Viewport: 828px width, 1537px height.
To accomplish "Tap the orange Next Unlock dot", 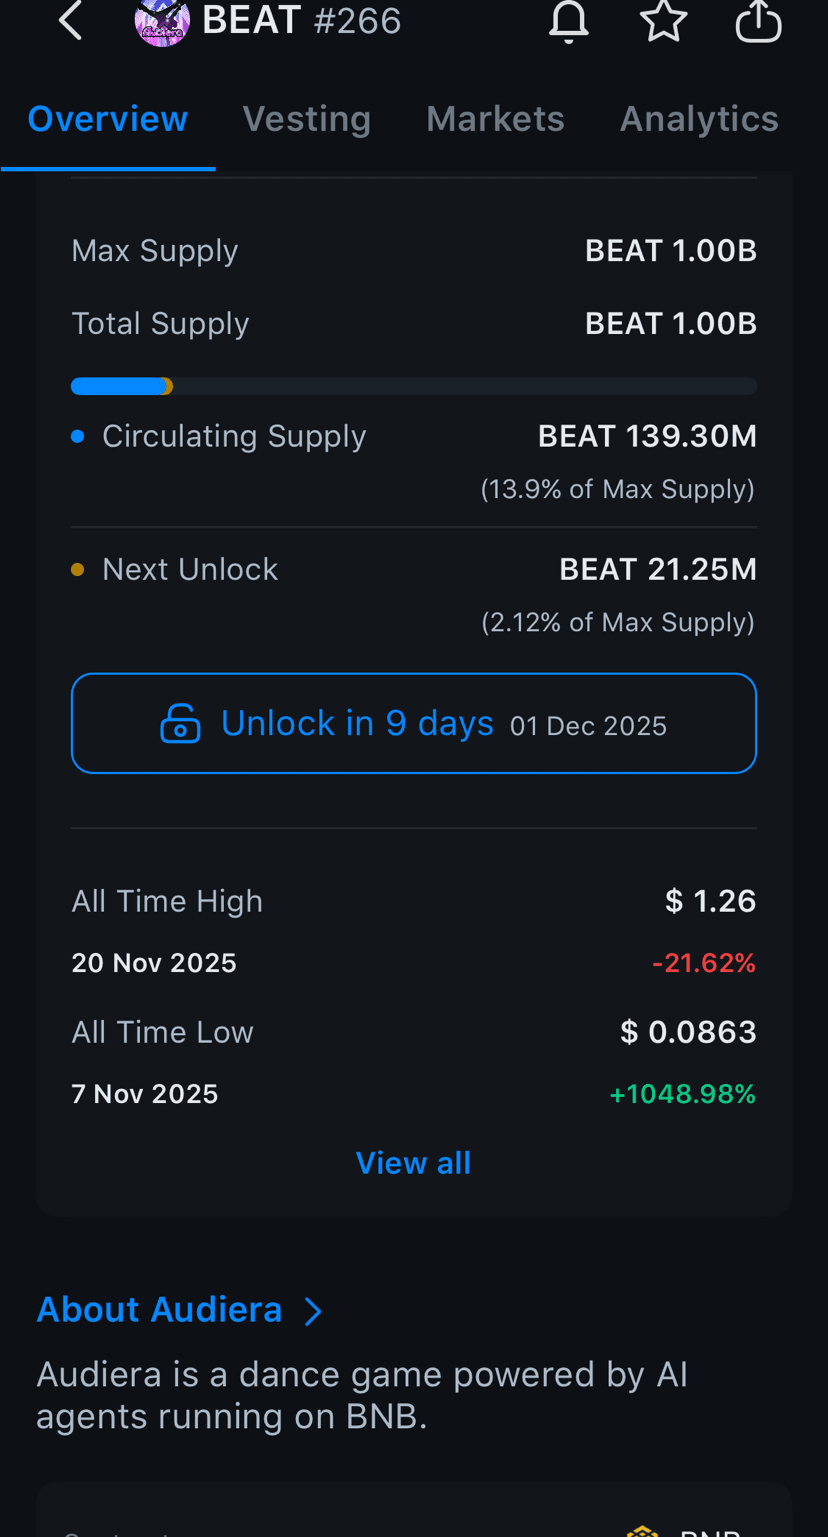I will tap(78, 569).
